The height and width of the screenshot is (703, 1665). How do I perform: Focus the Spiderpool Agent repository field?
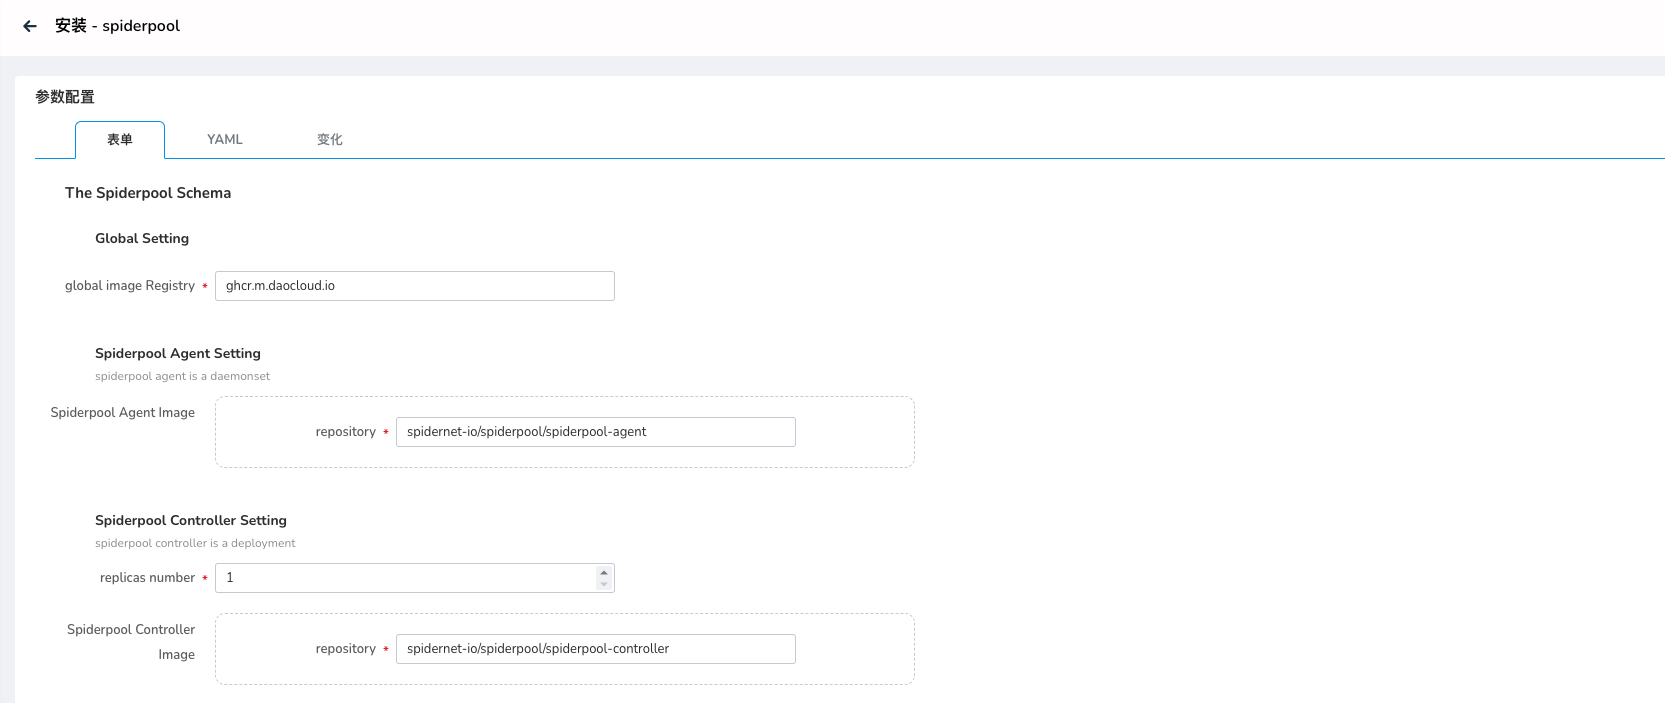click(595, 432)
